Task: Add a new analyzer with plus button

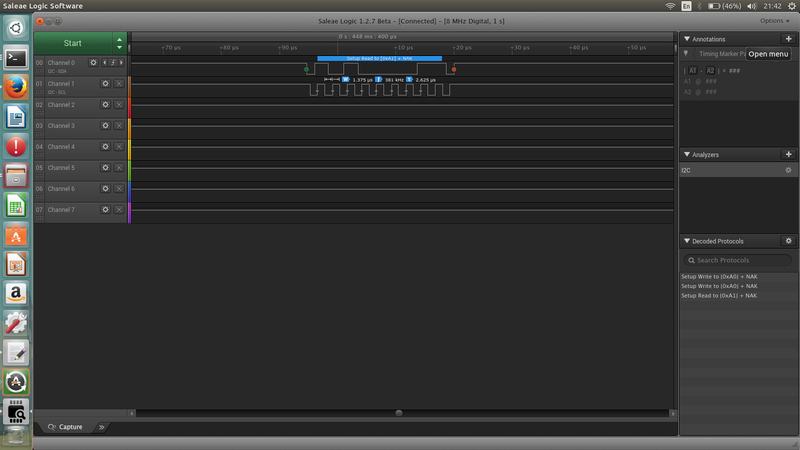Action: pyautogui.click(x=788, y=154)
